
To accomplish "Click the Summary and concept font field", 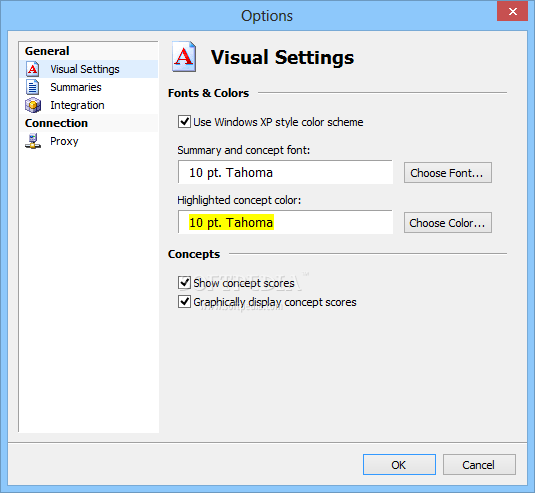I will 285,173.
